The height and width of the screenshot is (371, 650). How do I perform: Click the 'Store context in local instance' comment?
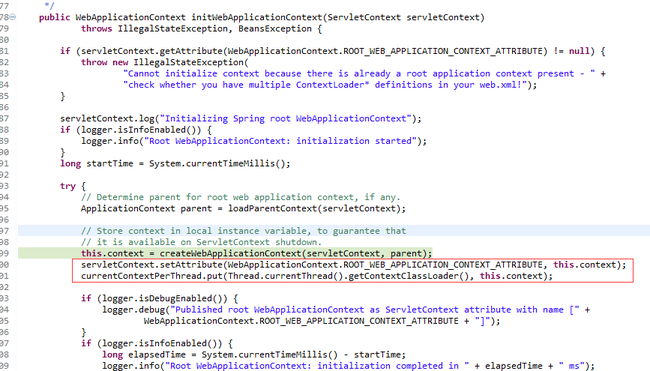[x=243, y=231]
